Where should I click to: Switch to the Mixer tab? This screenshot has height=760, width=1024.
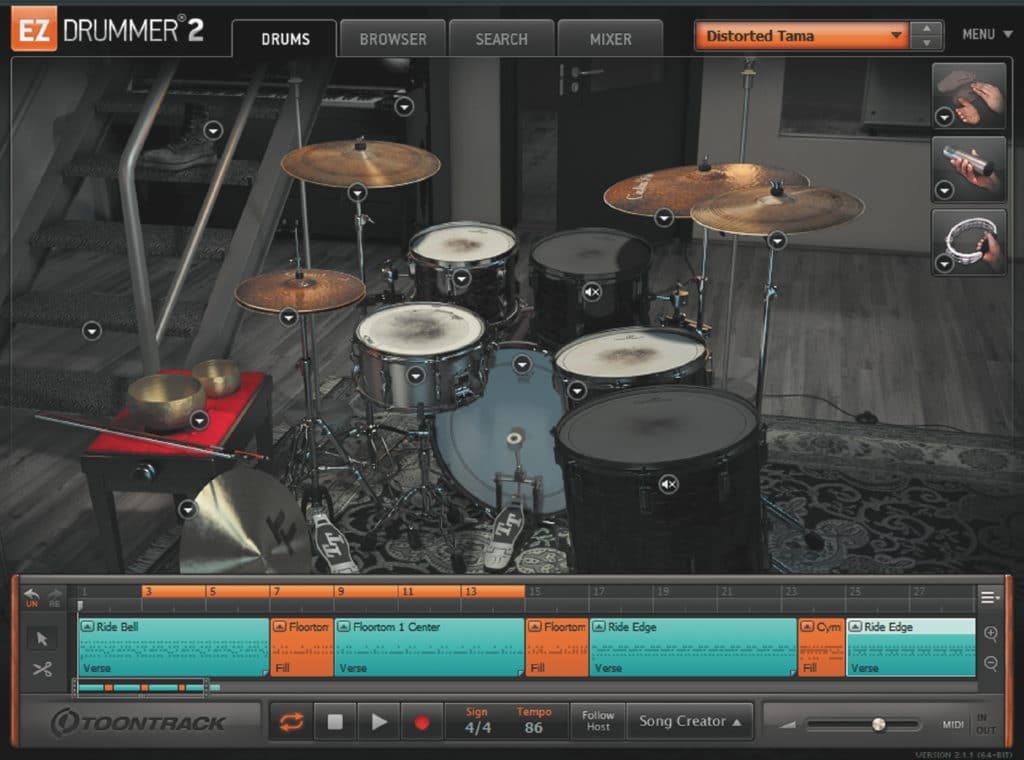(x=611, y=39)
